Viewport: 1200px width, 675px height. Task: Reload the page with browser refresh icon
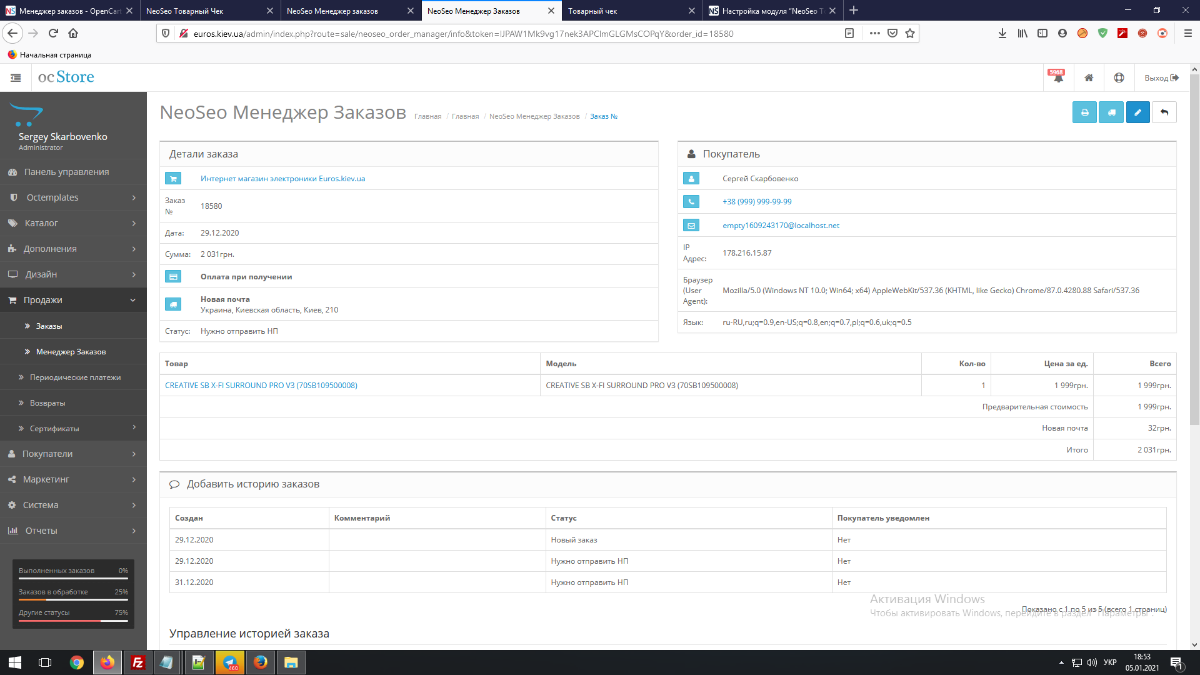[52, 33]
